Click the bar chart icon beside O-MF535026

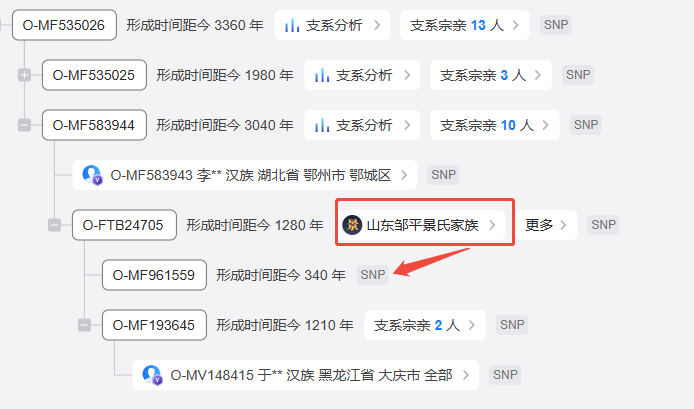tap(292, 25)
